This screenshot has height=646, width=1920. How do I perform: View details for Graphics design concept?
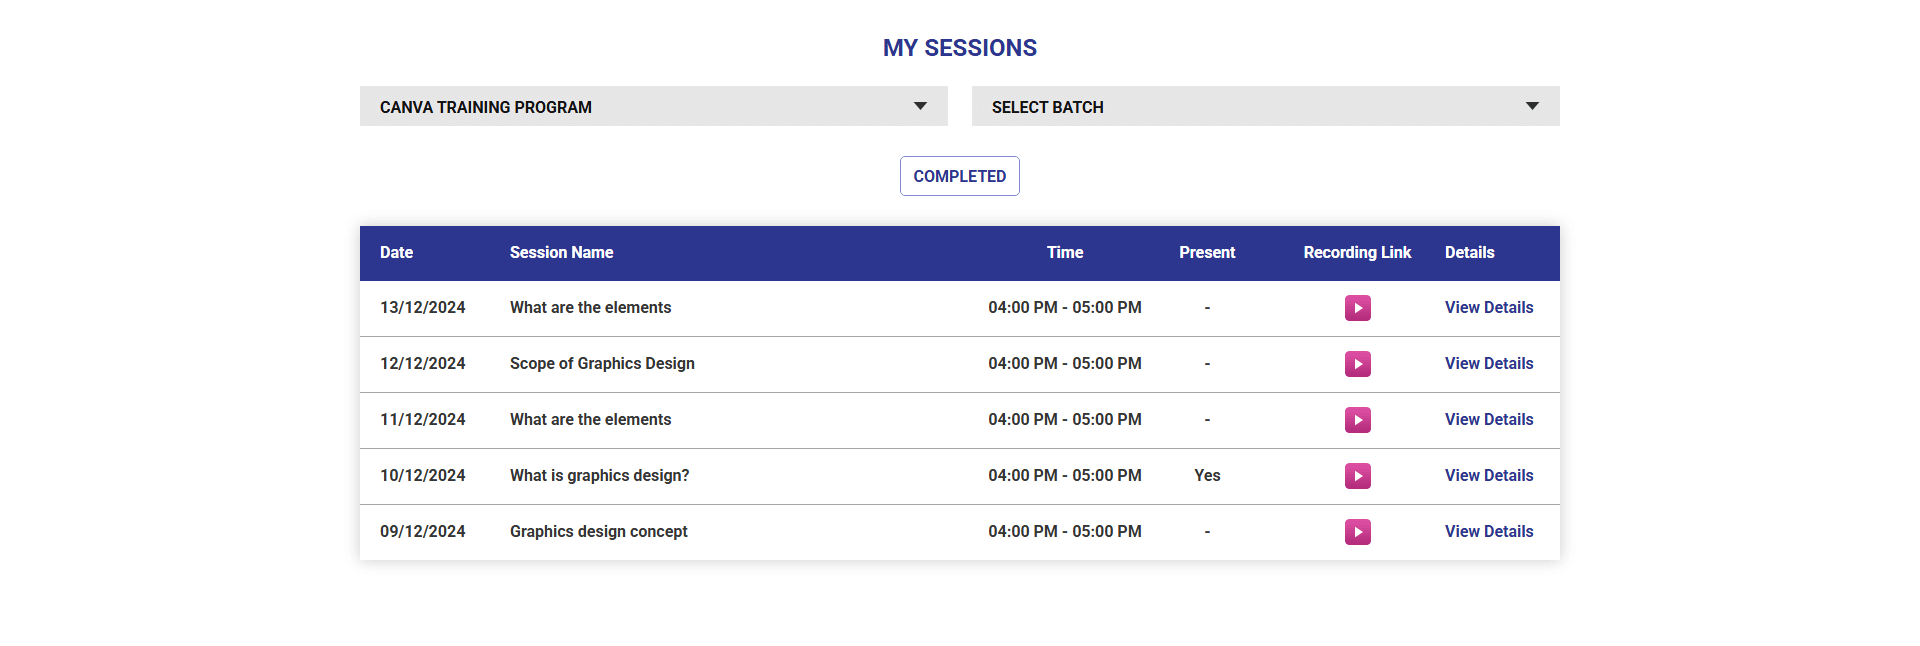pyautogui.click(x=1488, y=532)
